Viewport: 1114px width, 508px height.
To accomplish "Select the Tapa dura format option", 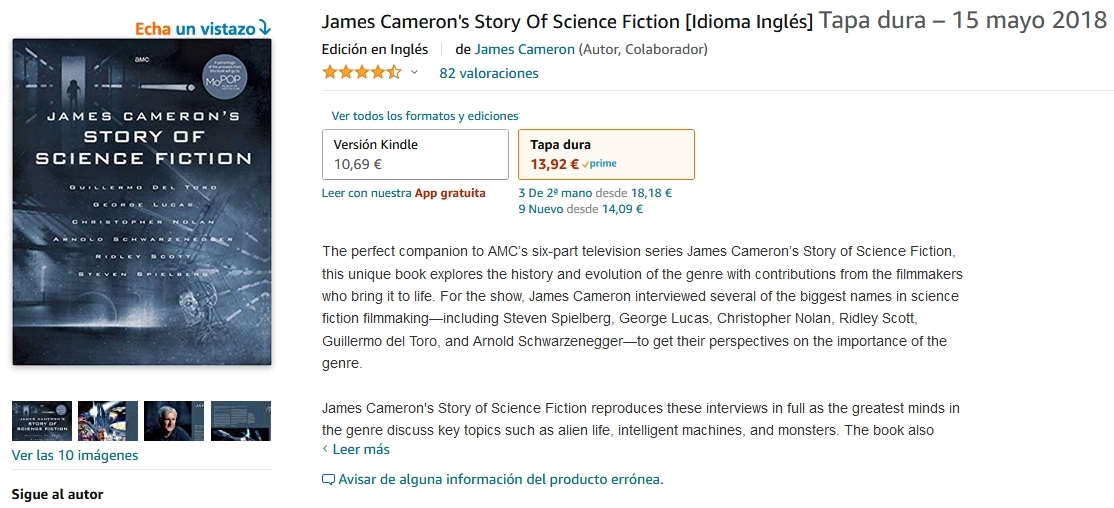I will tap(606, 154).
